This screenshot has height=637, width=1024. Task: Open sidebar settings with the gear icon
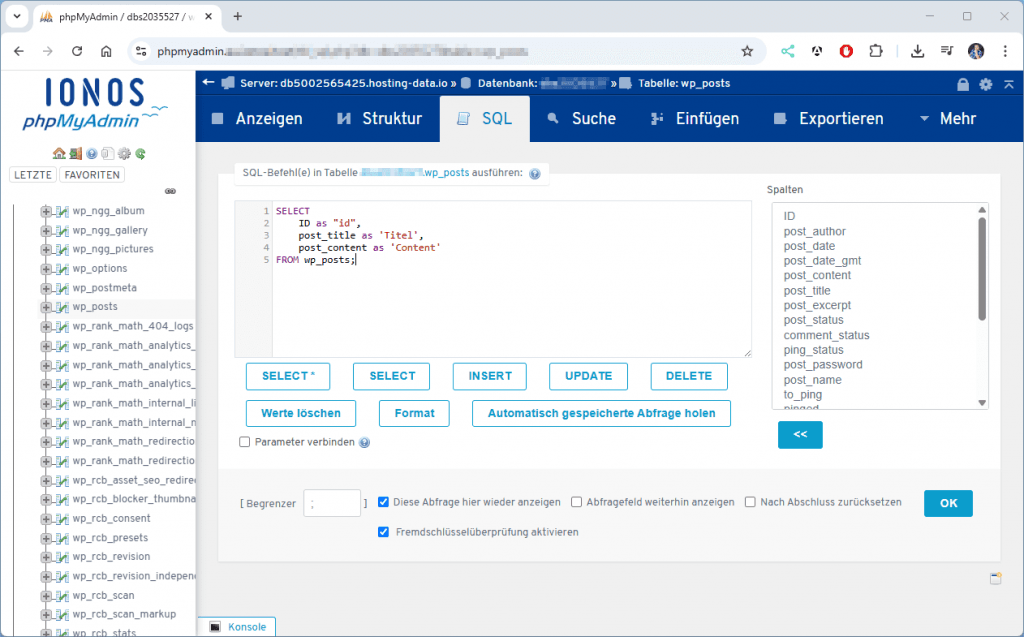[x=124, y=153]
